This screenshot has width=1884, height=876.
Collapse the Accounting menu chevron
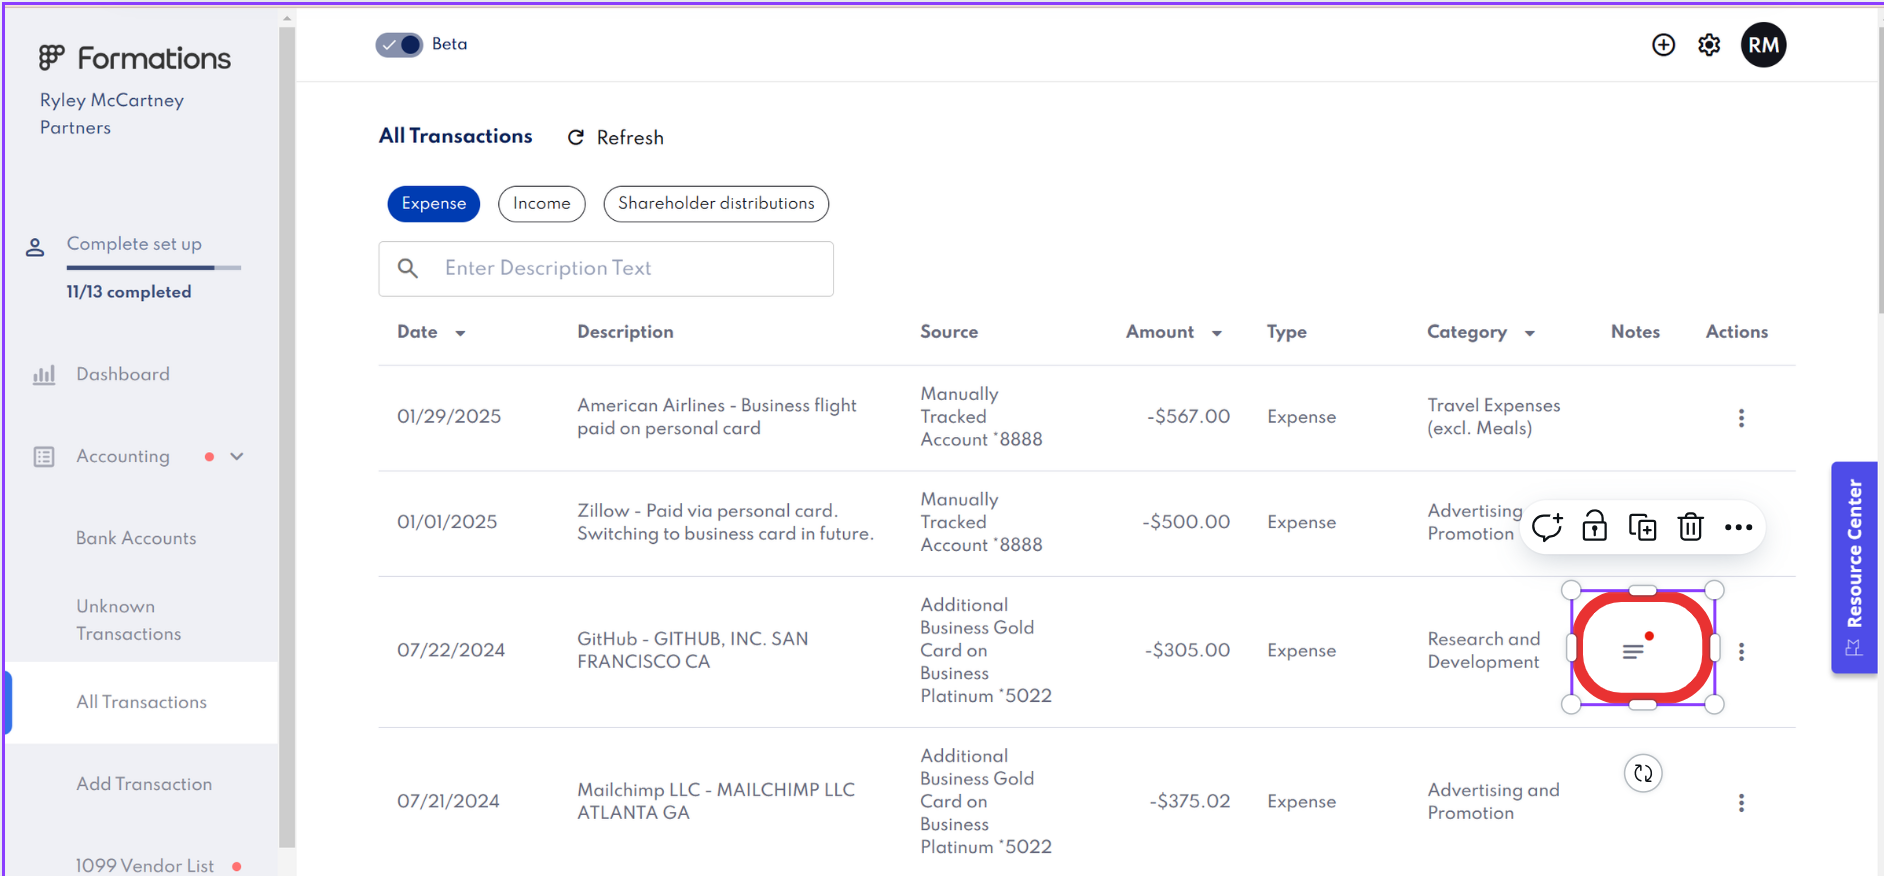tap(237, 456)
